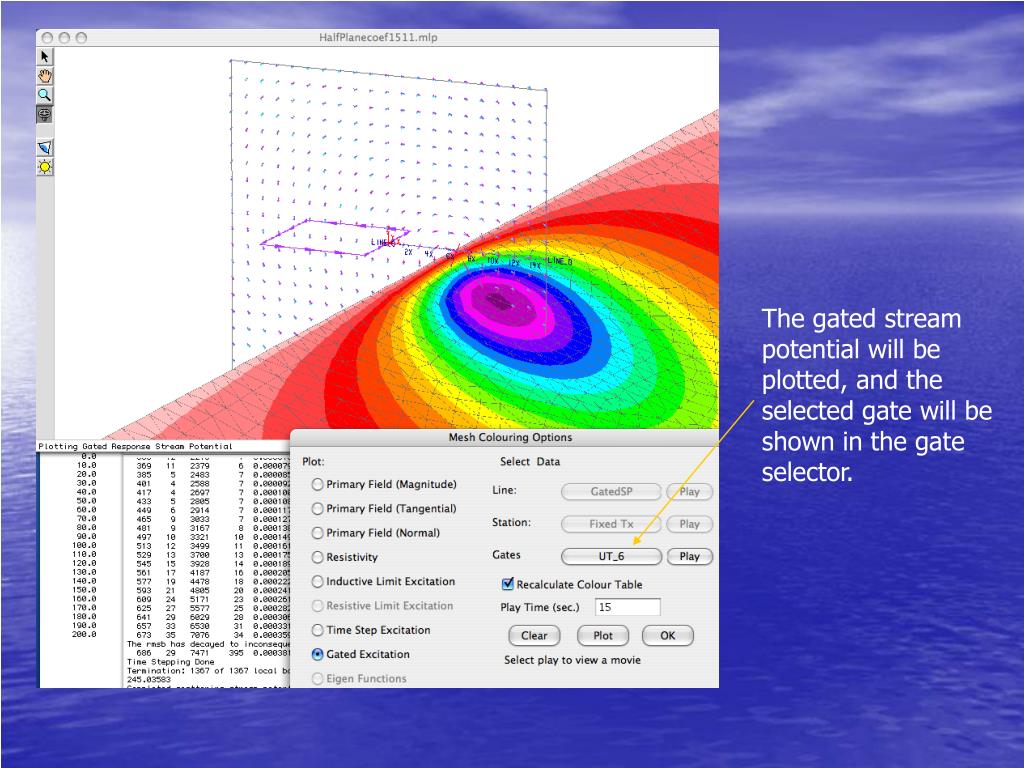Open the Station selector showing Fixed Tx
1024x768 pixels.
(x=611, y=524)
